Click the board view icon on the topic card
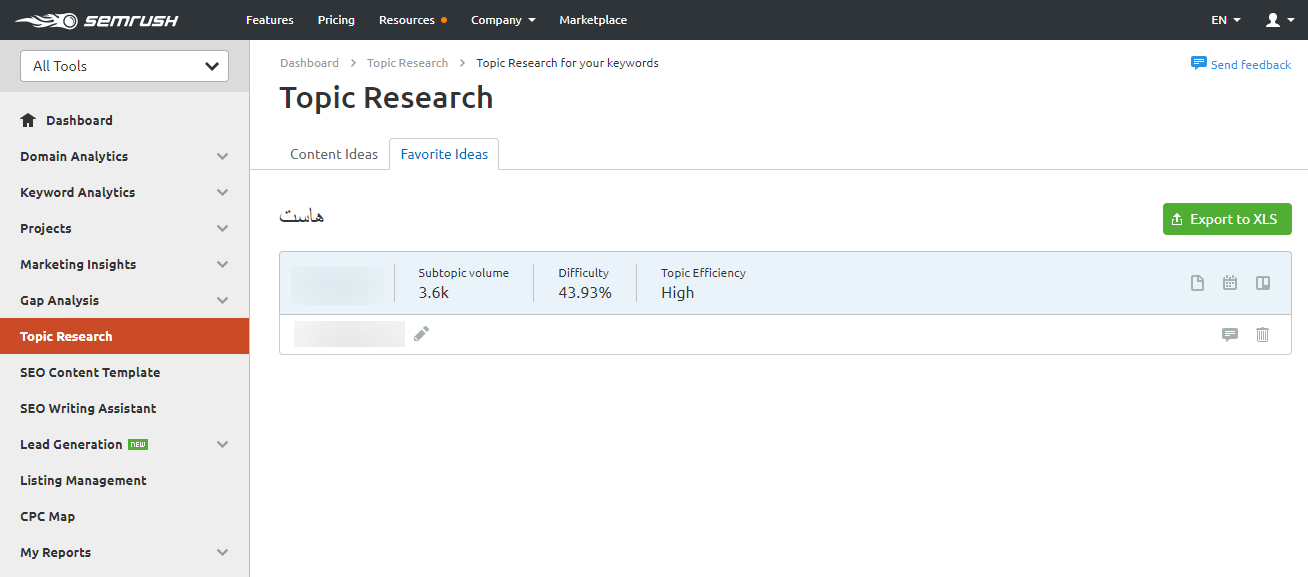 pyautogui.click(x=1262, y=282)
